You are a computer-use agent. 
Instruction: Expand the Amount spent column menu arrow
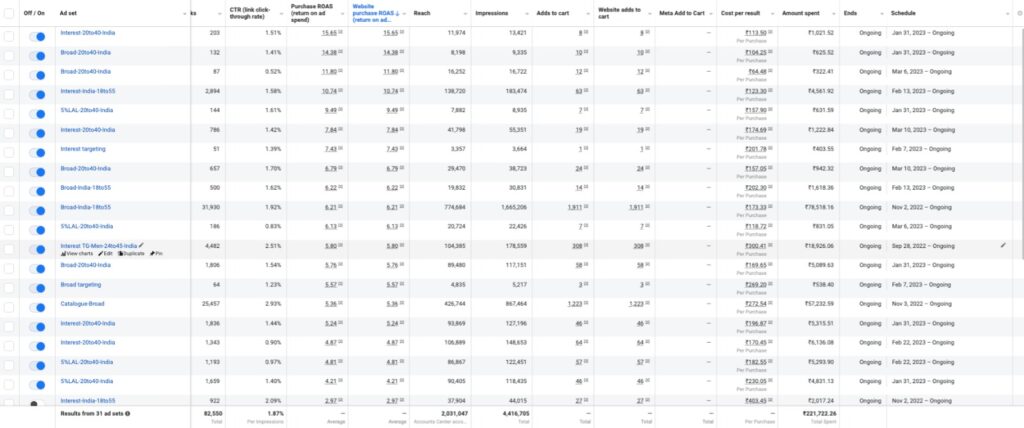[x=834, y=13]
